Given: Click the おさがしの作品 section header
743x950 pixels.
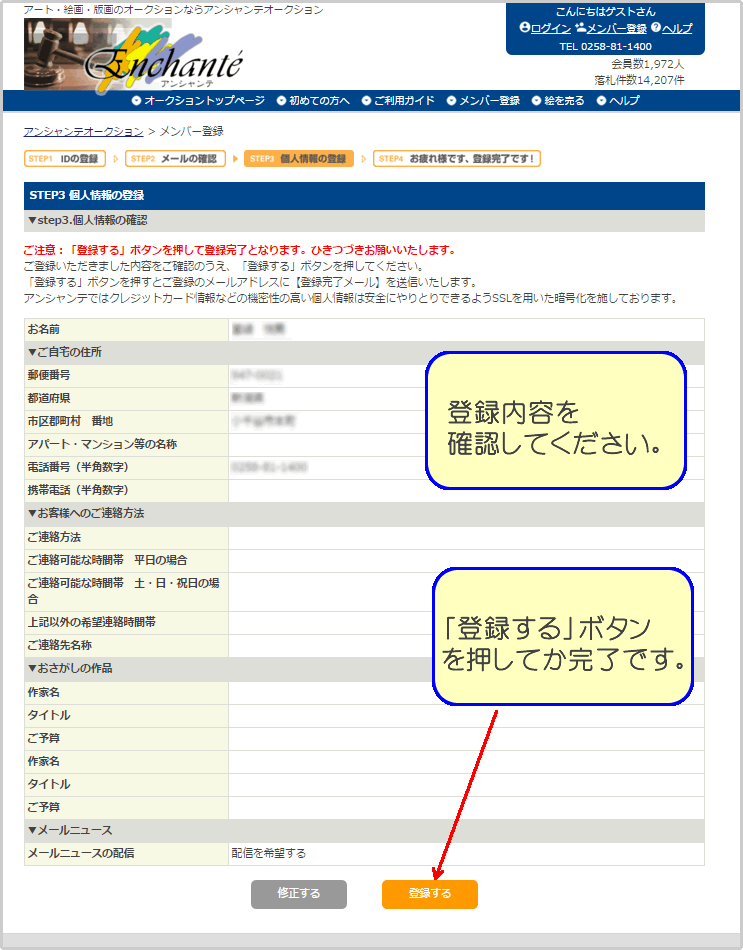Looking at the screenshot, I should pos(364,669).
